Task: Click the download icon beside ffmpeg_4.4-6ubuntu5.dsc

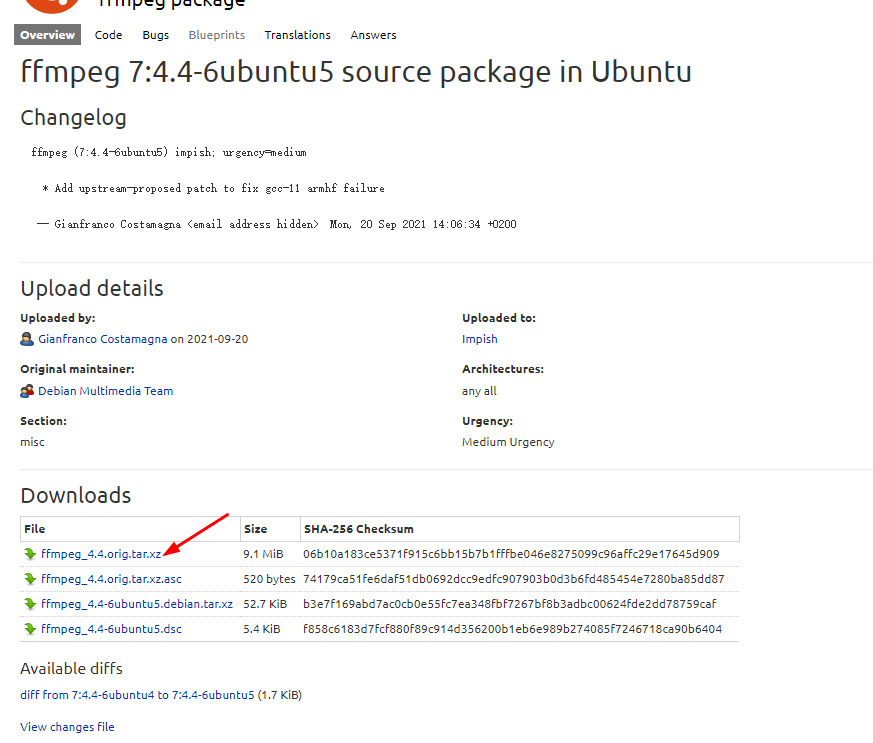Action: [31, 628]
